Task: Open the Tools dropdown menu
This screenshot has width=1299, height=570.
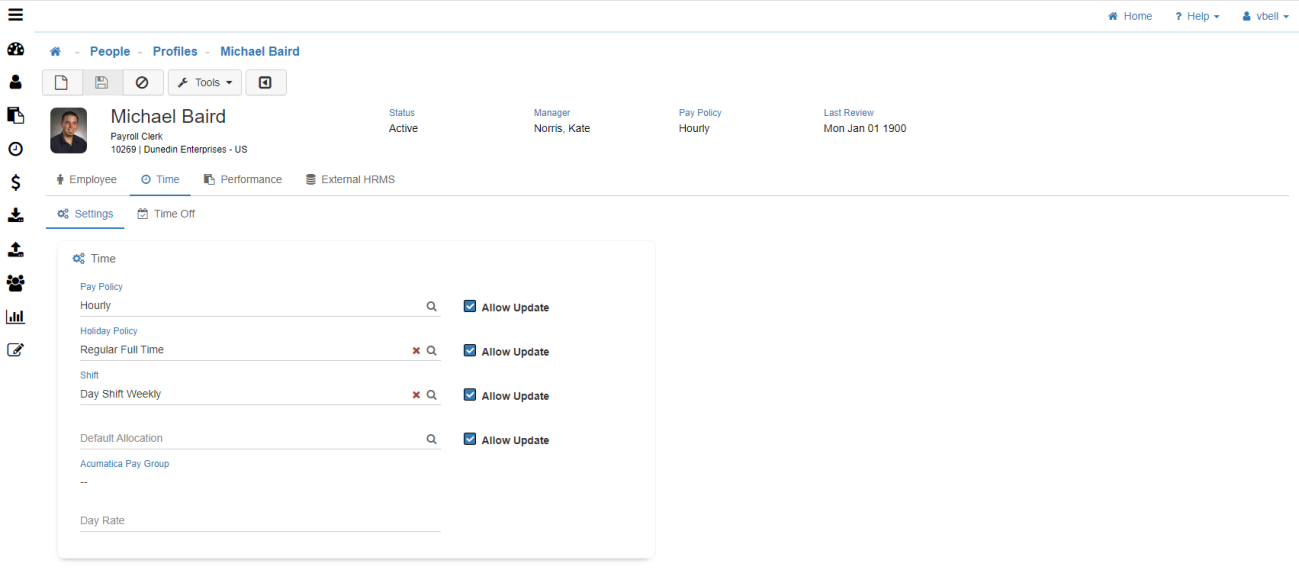Action: coord(205,83)
